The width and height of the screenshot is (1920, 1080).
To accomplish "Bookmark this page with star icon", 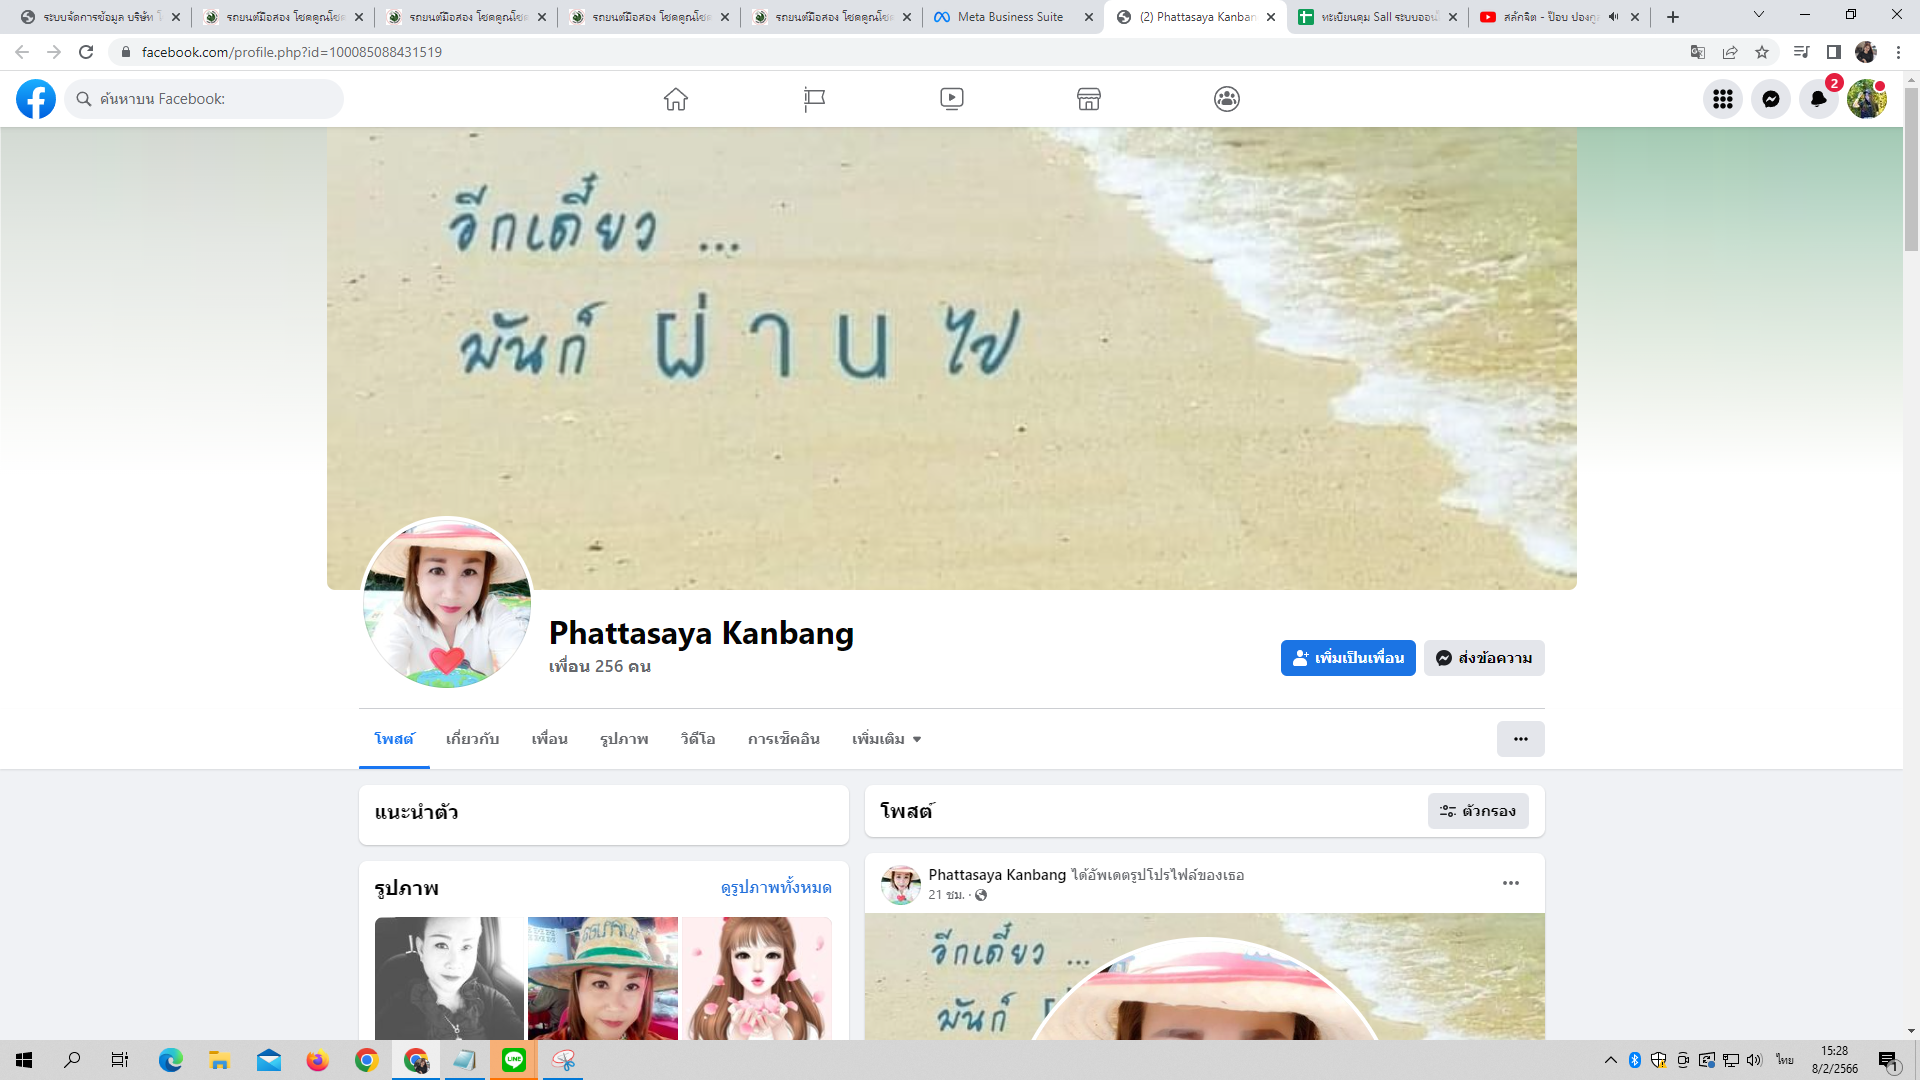I will [x=1762, y=52].
